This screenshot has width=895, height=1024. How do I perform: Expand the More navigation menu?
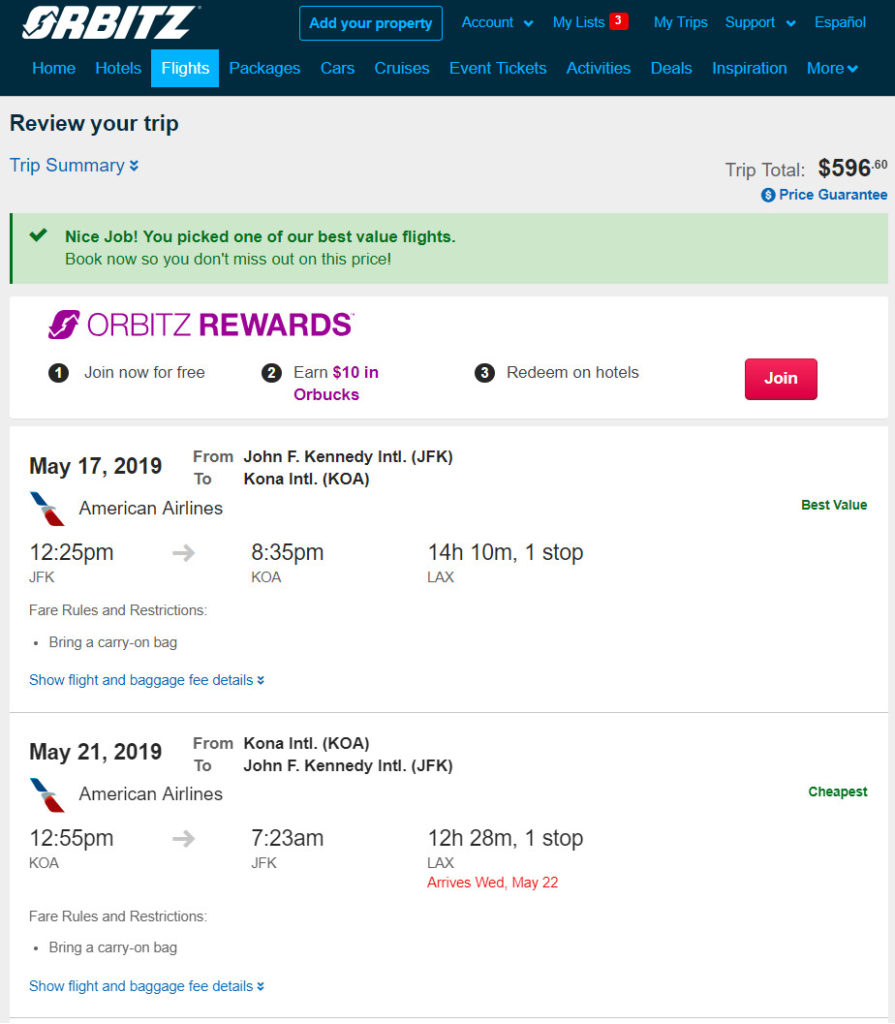[x=832, y=69]
